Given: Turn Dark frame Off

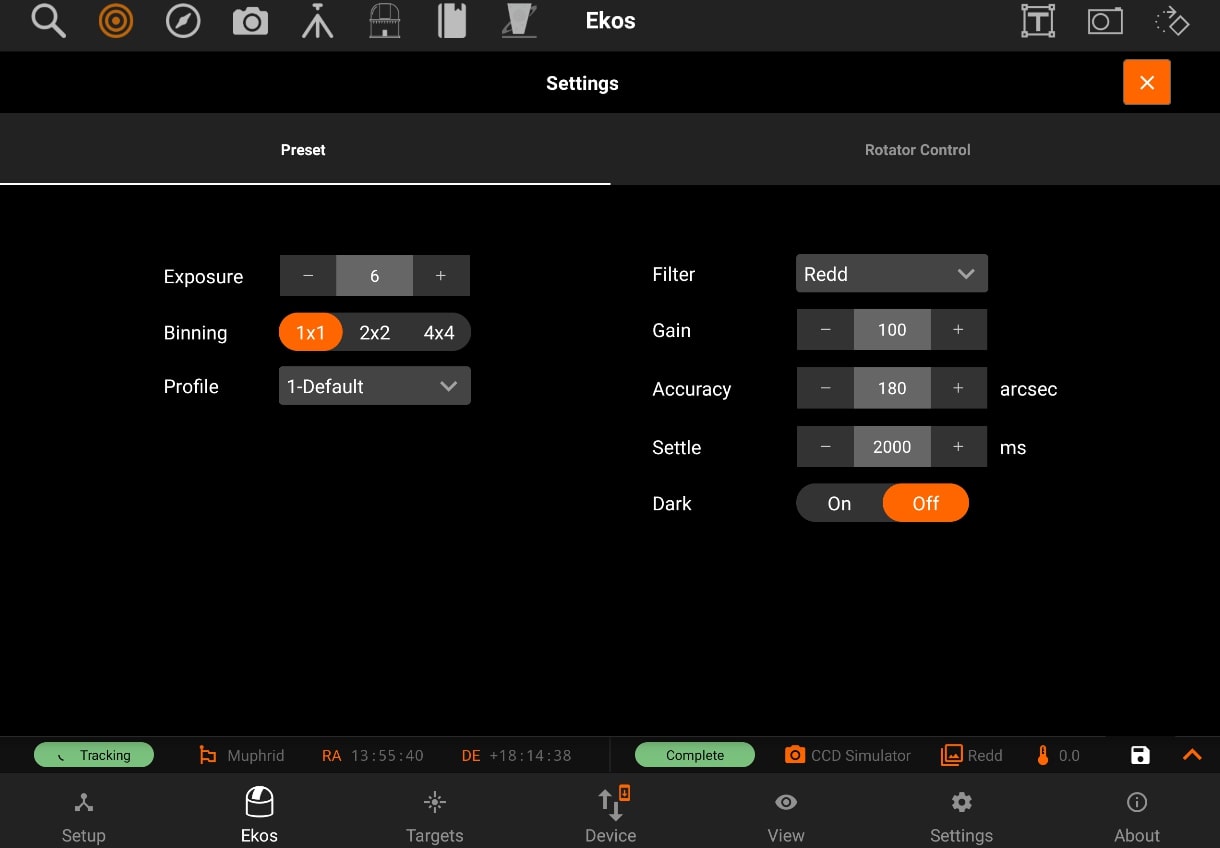Looking at the screenshot, I should click(926, 504).
